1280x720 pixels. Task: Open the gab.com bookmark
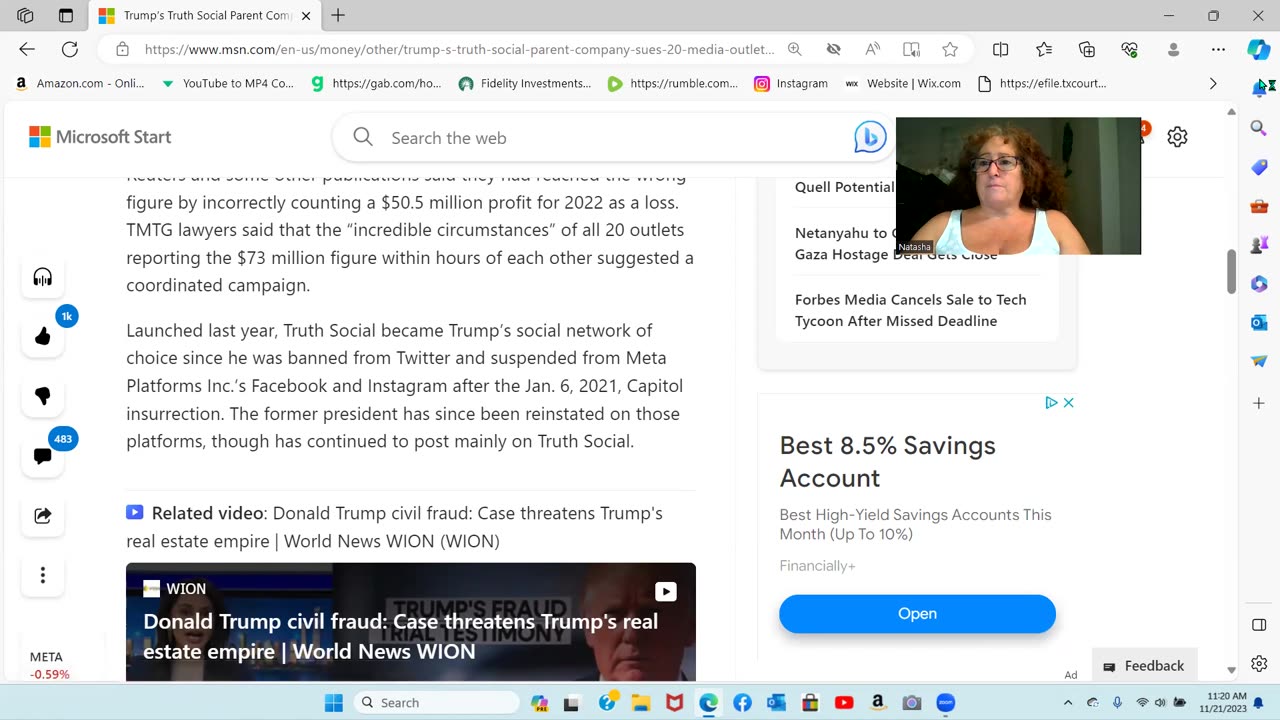[376, 84]
